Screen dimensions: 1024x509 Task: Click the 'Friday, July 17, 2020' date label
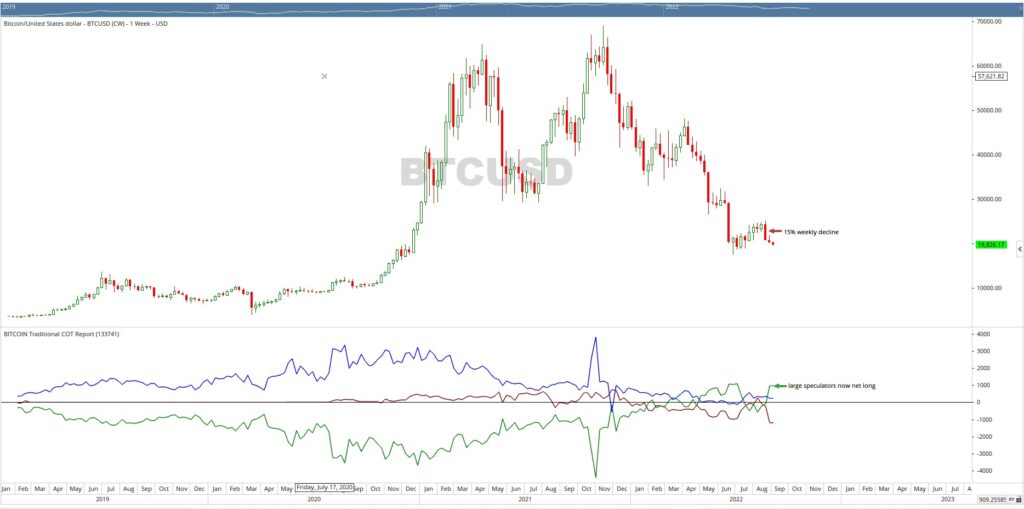tap(325, 487)
